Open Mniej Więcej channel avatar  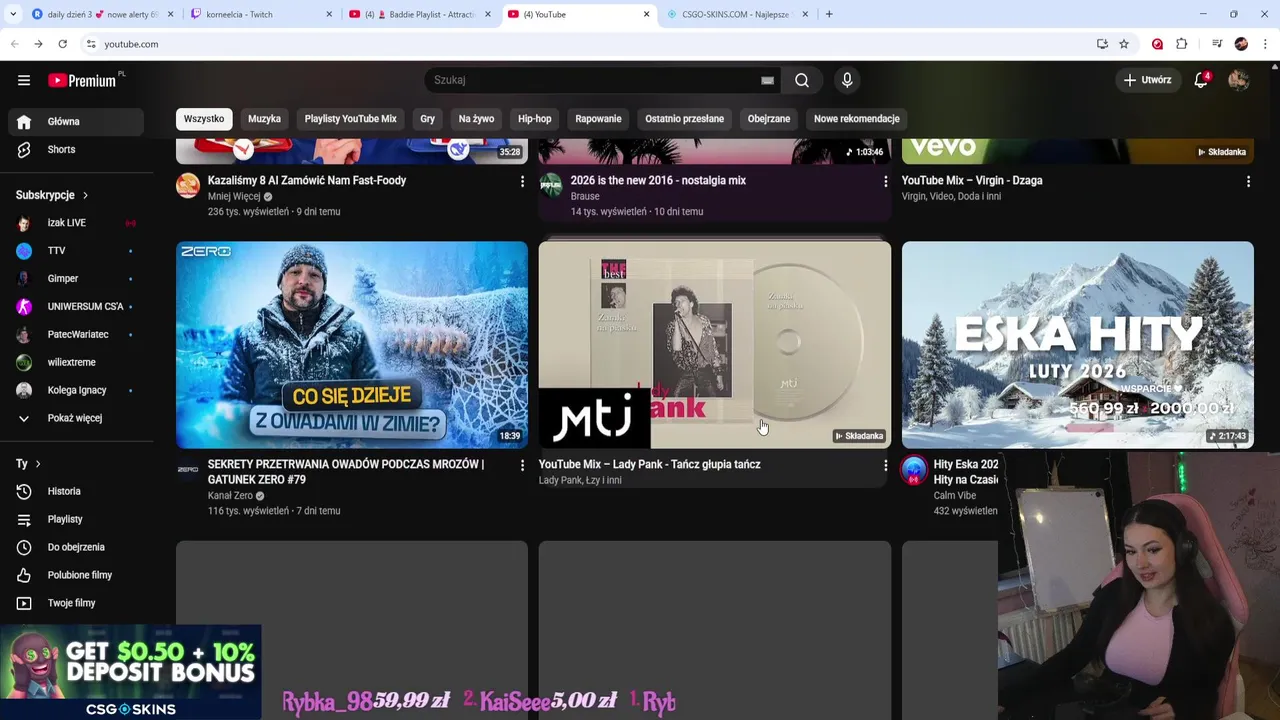click(188, 185)
